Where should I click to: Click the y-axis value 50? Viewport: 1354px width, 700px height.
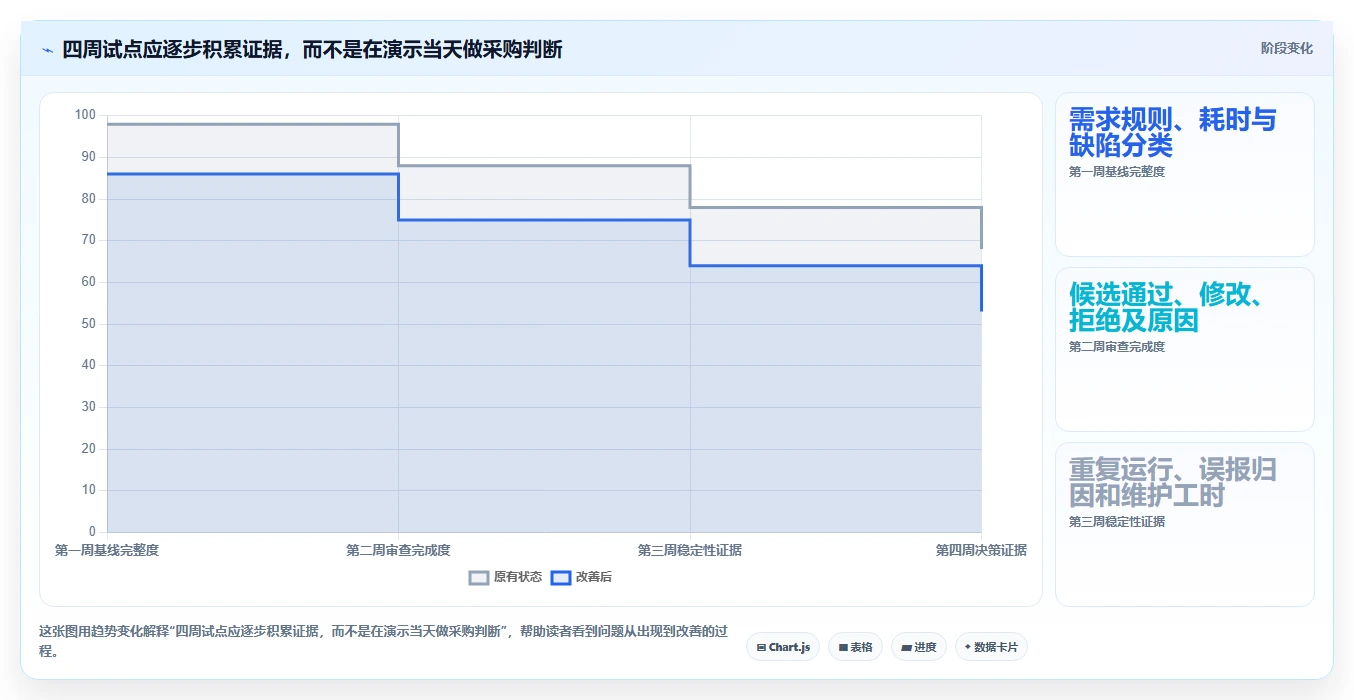coord(89,324)
